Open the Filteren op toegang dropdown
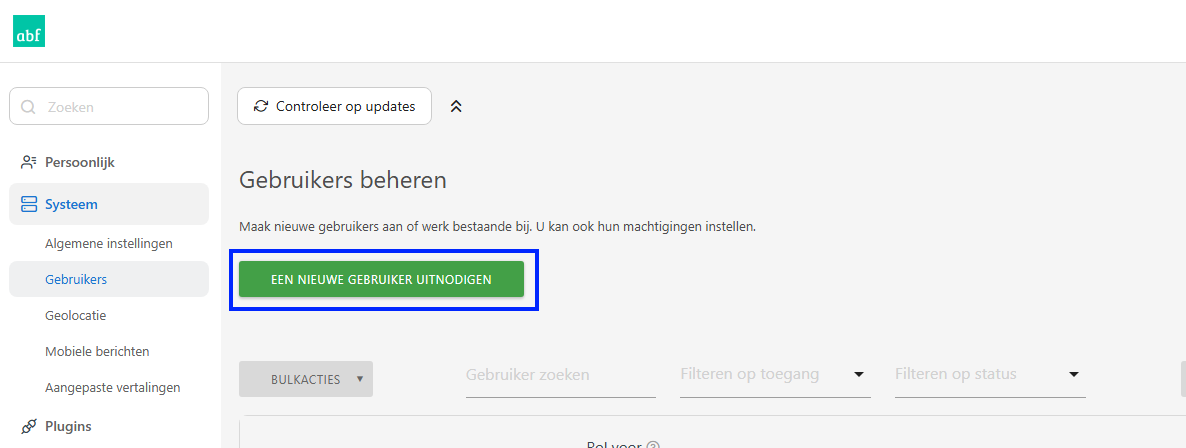This screenshot has width=1186, height=448. (x=775, y=375)
